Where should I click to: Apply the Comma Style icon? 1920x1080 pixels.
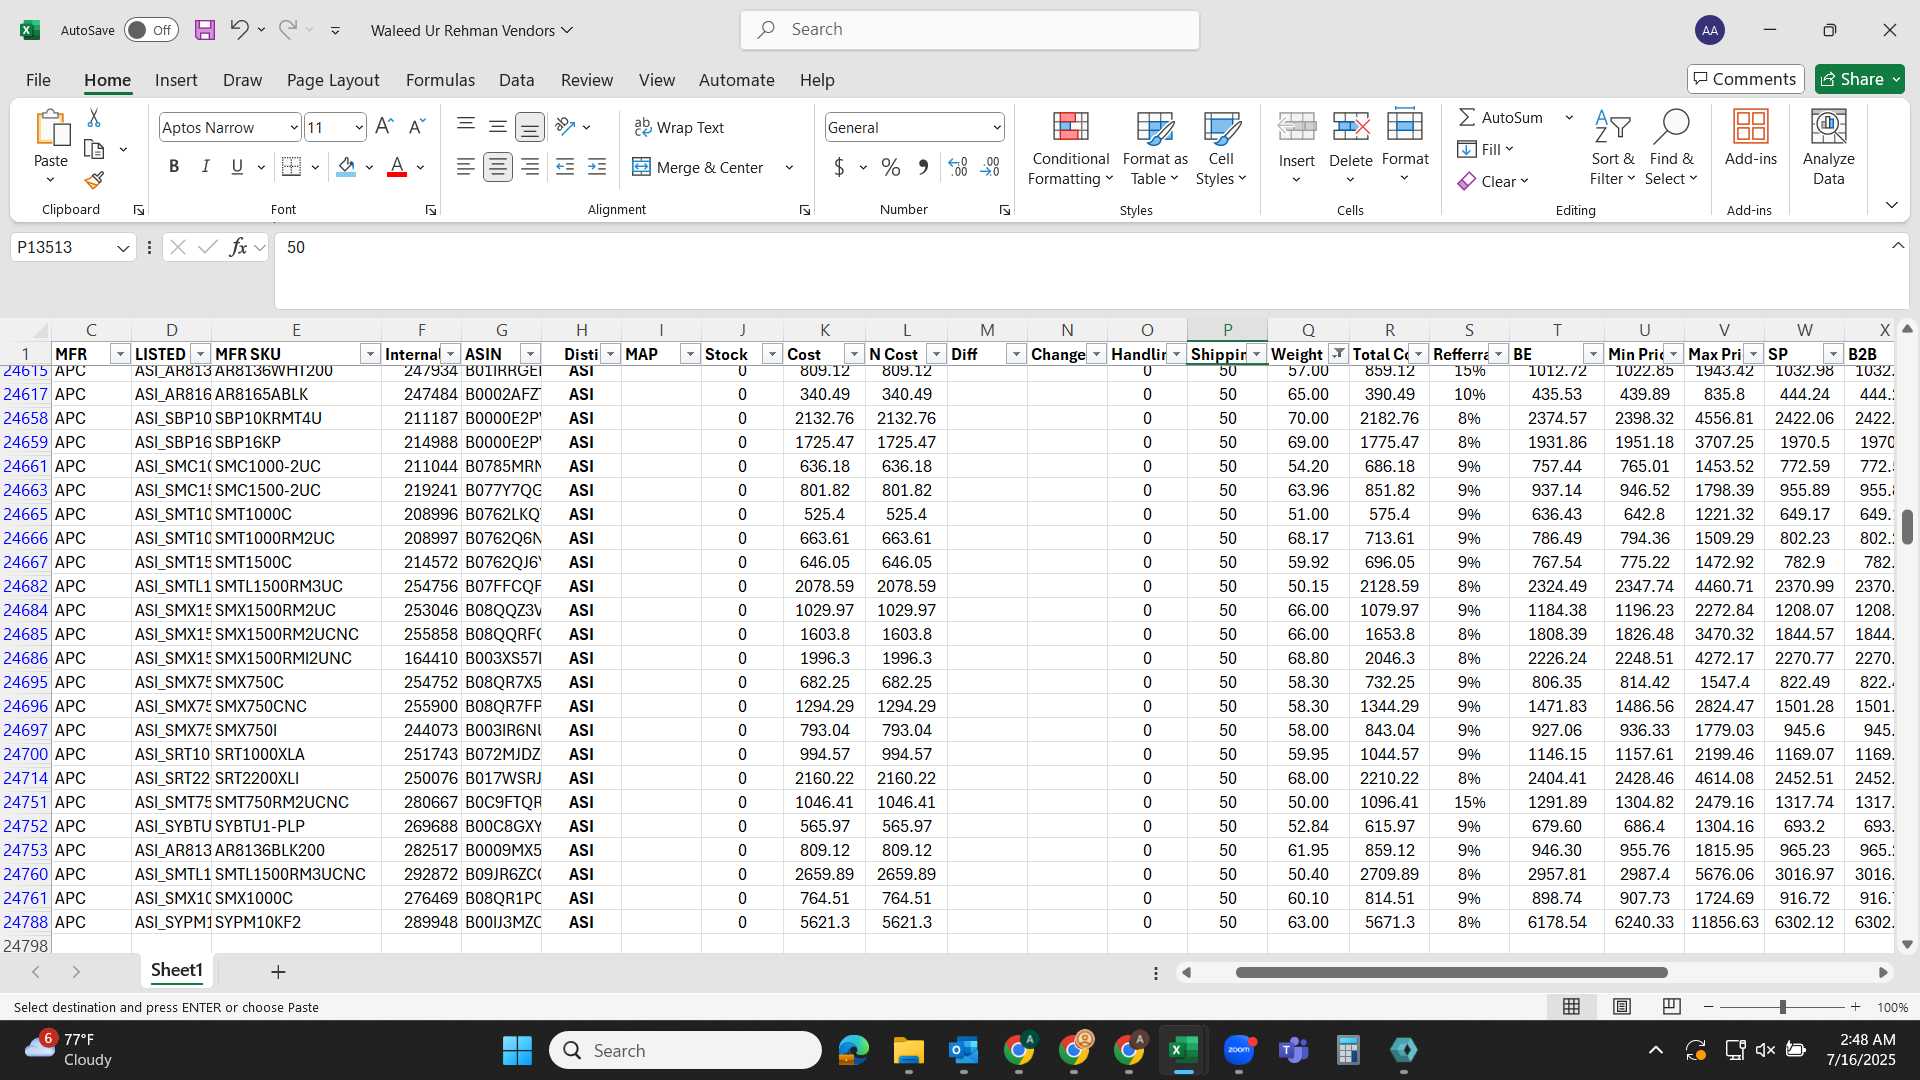[x=923, y=167]
